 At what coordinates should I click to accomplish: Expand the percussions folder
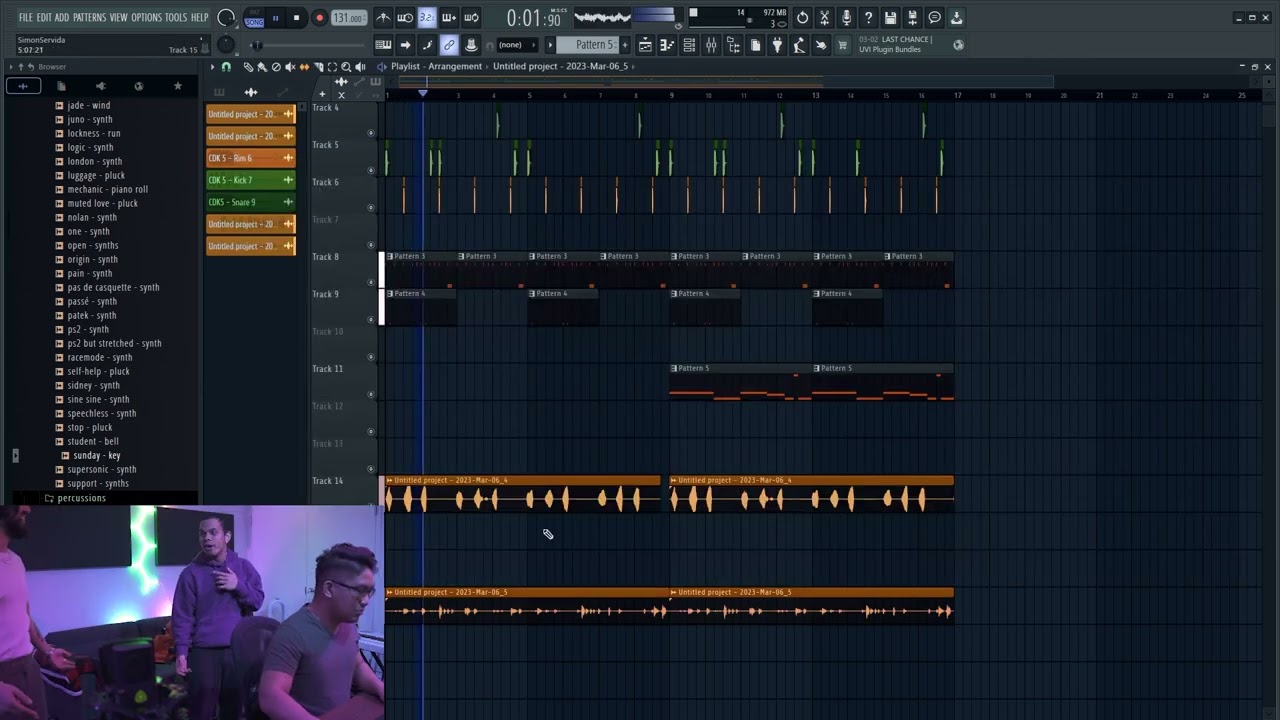pos(81,498)
